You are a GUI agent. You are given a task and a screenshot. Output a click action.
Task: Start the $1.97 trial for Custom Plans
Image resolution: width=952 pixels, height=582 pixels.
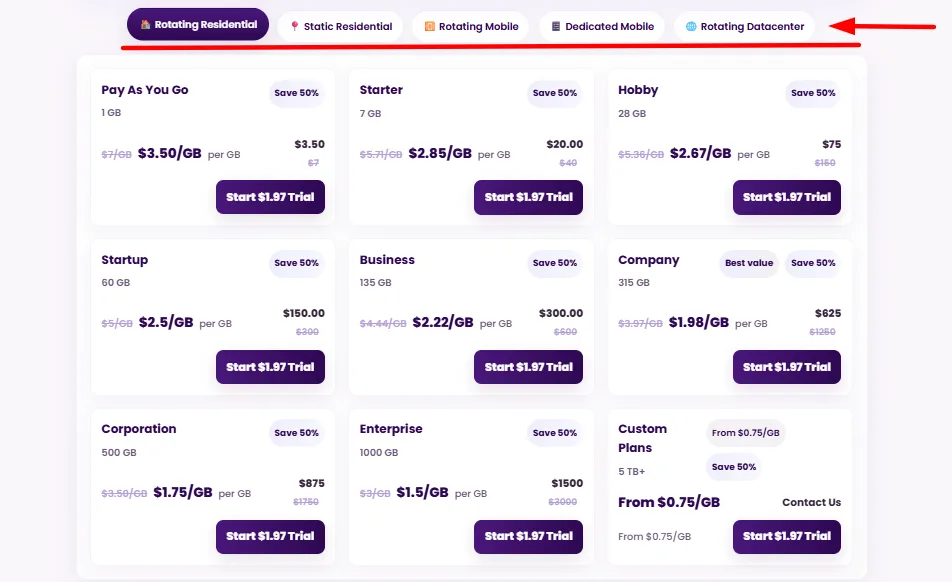pos(787,537)
